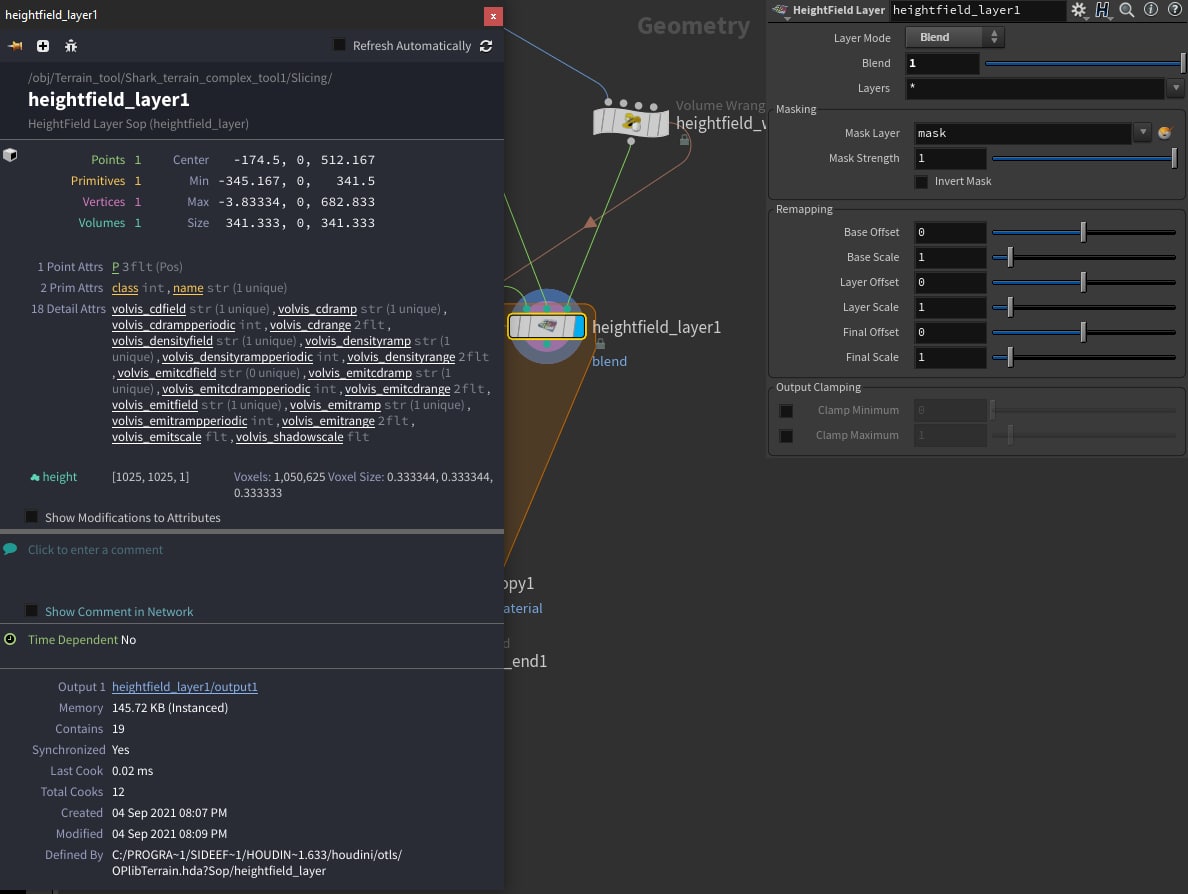Screen dimensions: 1188x894
Task: Click the 'height' volume name text
Action: pyautogui.click(x=60, y=477)
